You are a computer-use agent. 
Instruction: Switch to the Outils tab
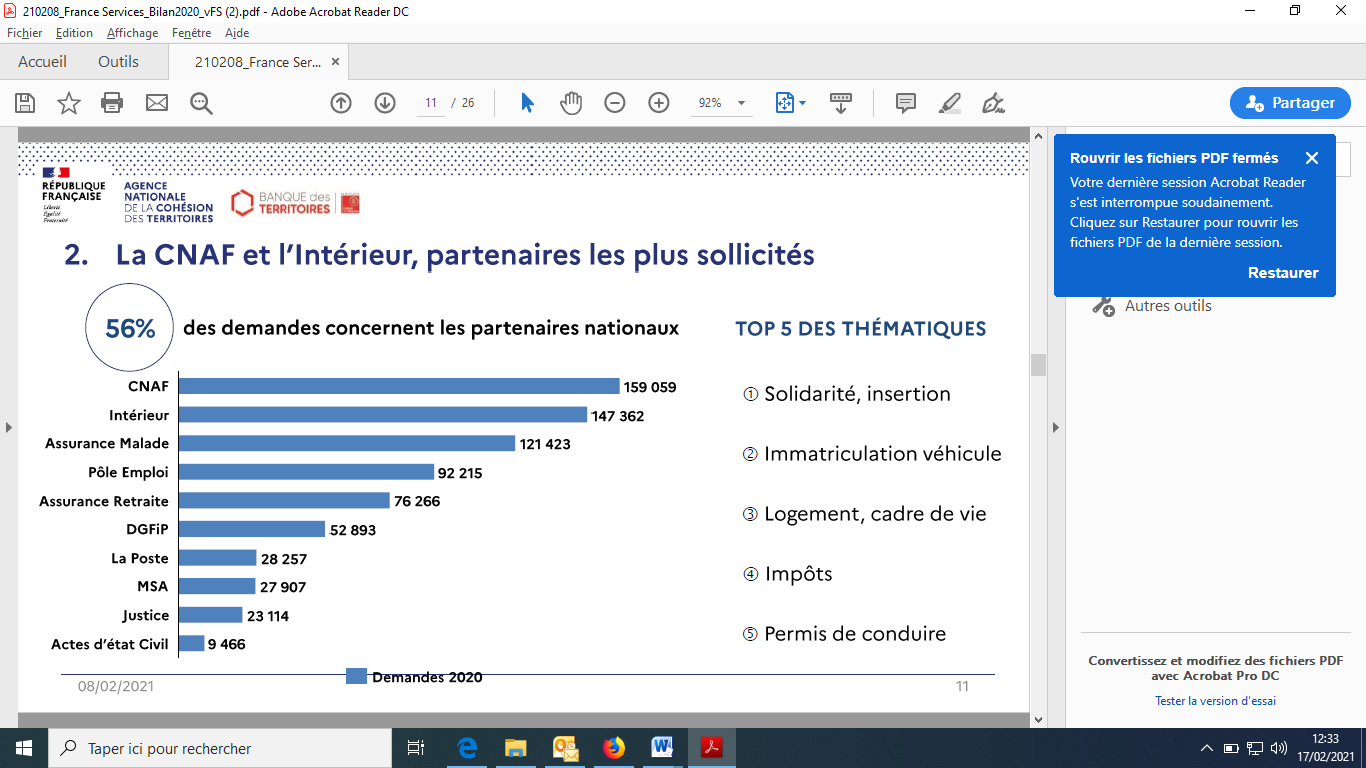click(x=118, y=62)
